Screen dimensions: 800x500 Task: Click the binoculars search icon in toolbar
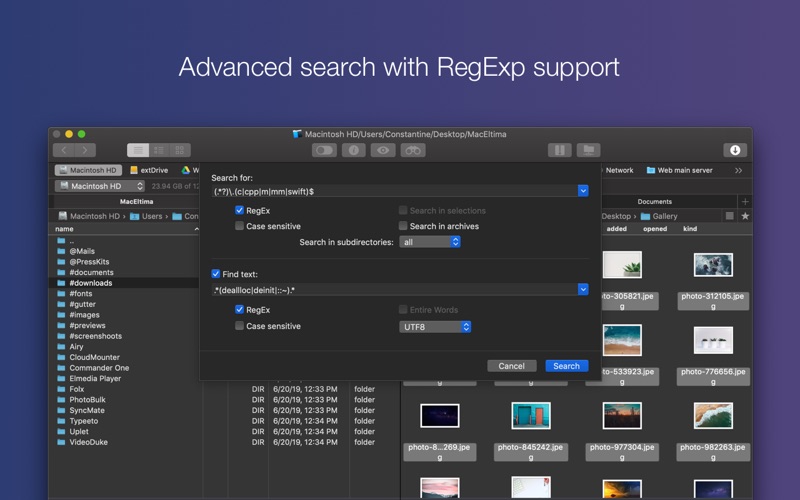point(413,150)
